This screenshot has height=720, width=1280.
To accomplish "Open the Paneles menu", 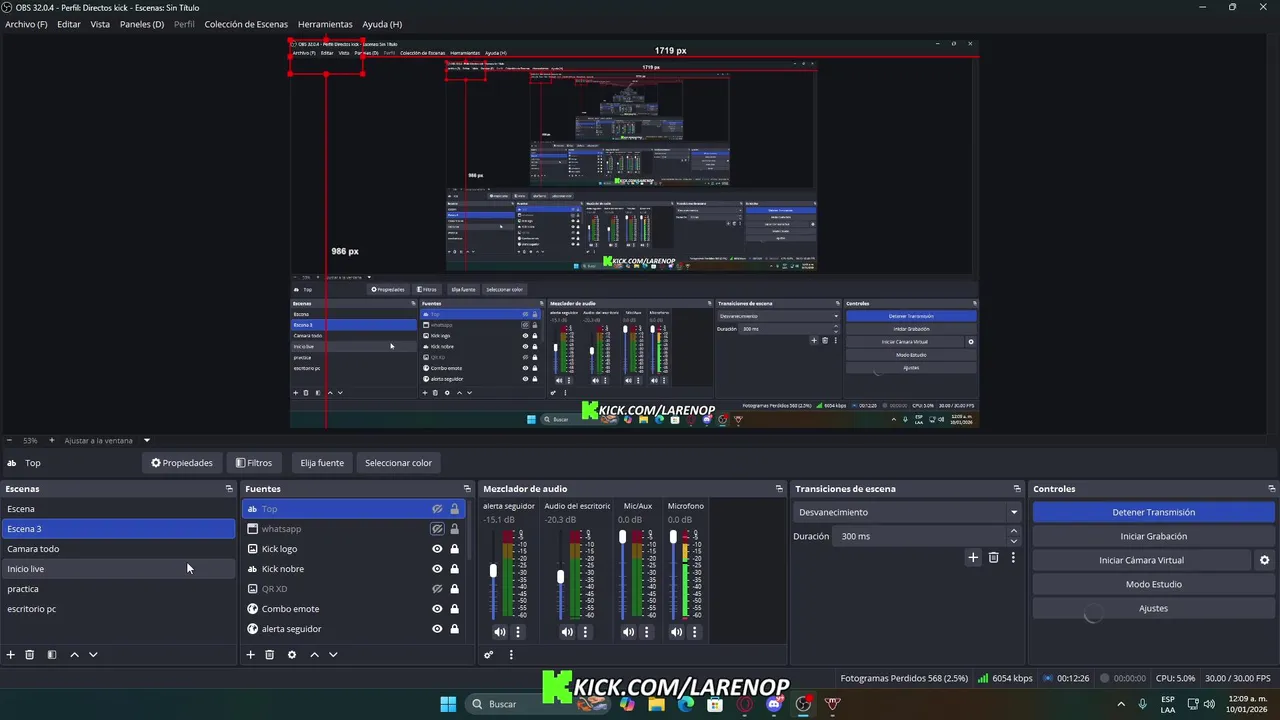I will tap(142, 24).
